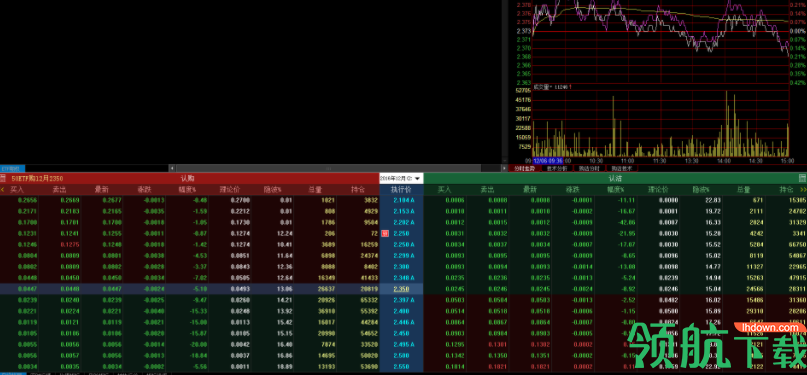This screenshot has height=375, width=807.
Task: Click the call change percent -20.00
Action: (198, 344)
